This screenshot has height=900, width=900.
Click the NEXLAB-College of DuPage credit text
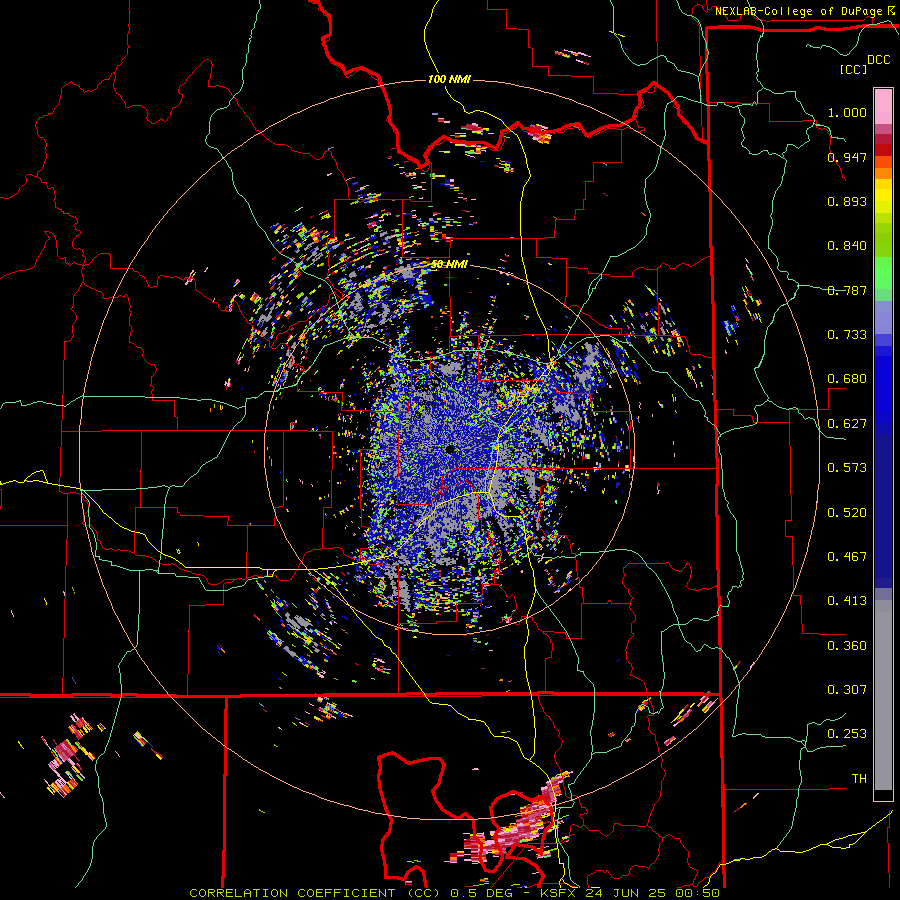[x=799, y=11]
